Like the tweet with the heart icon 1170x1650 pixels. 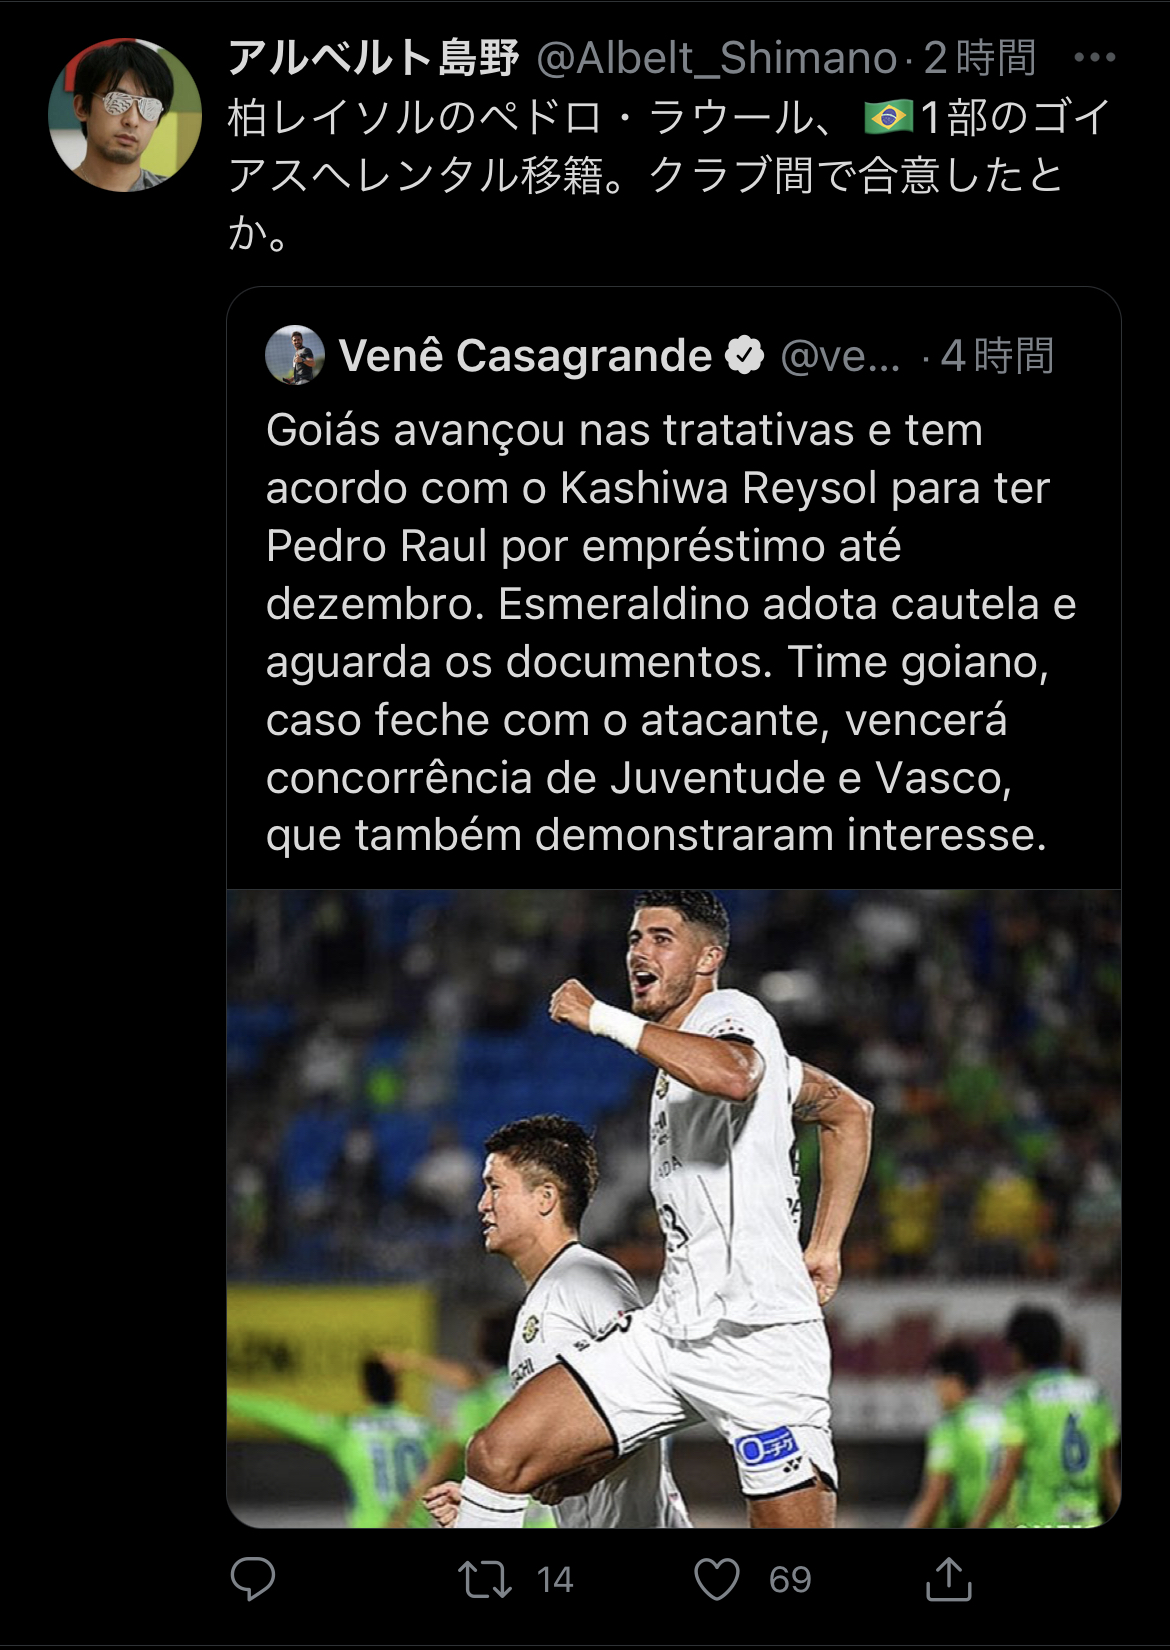pyautogui.click(x=717, y=1579)
